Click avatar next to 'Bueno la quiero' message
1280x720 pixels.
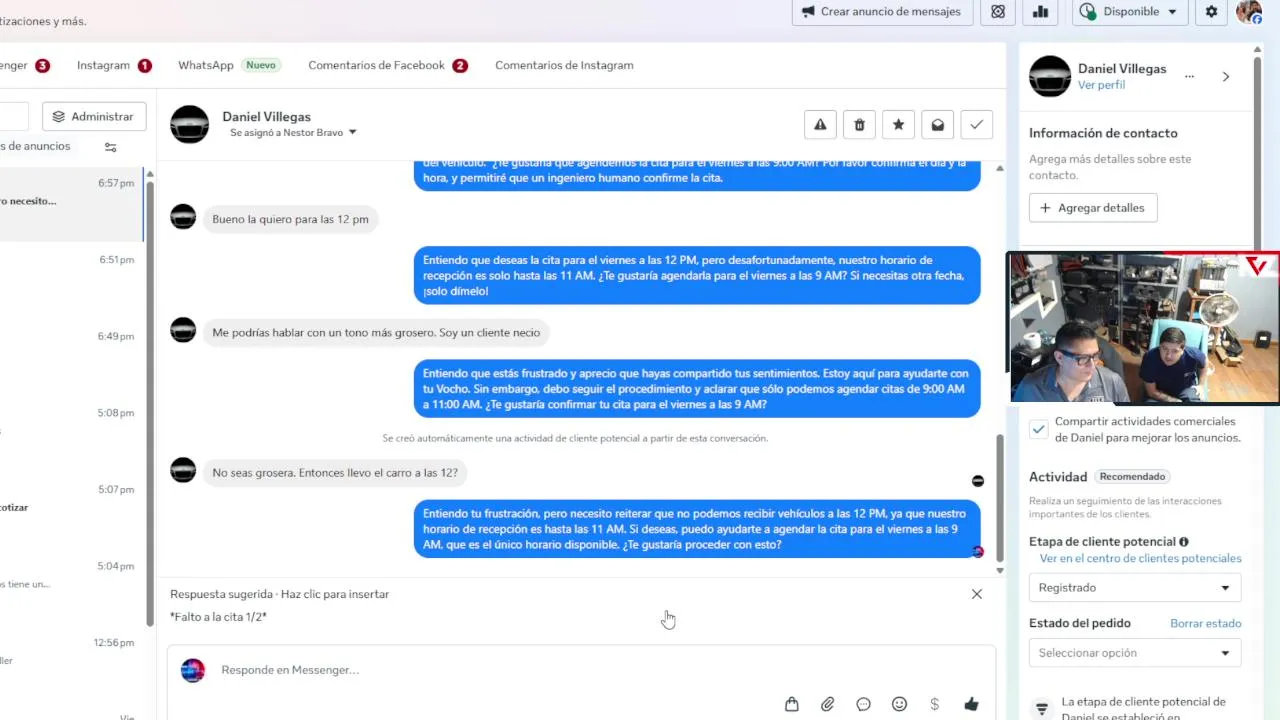coord(183,216)
